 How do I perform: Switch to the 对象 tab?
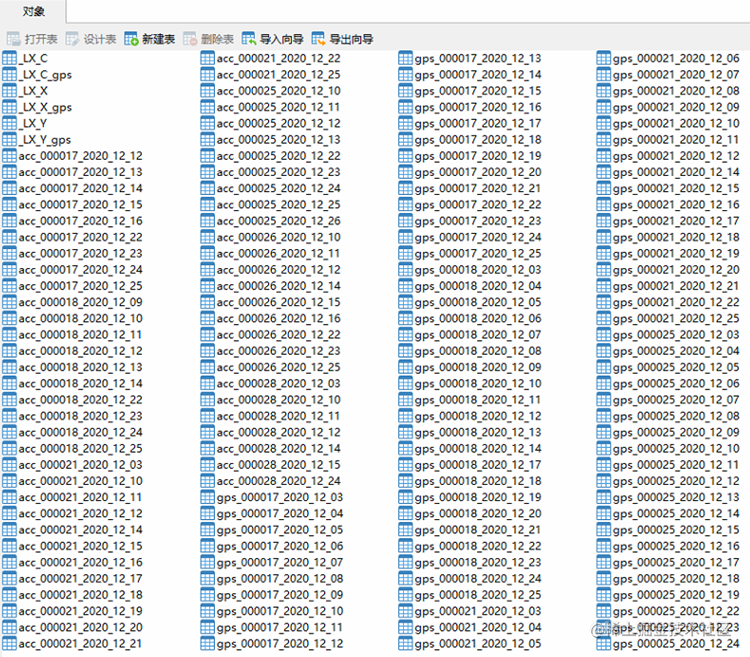coord(33,11)
